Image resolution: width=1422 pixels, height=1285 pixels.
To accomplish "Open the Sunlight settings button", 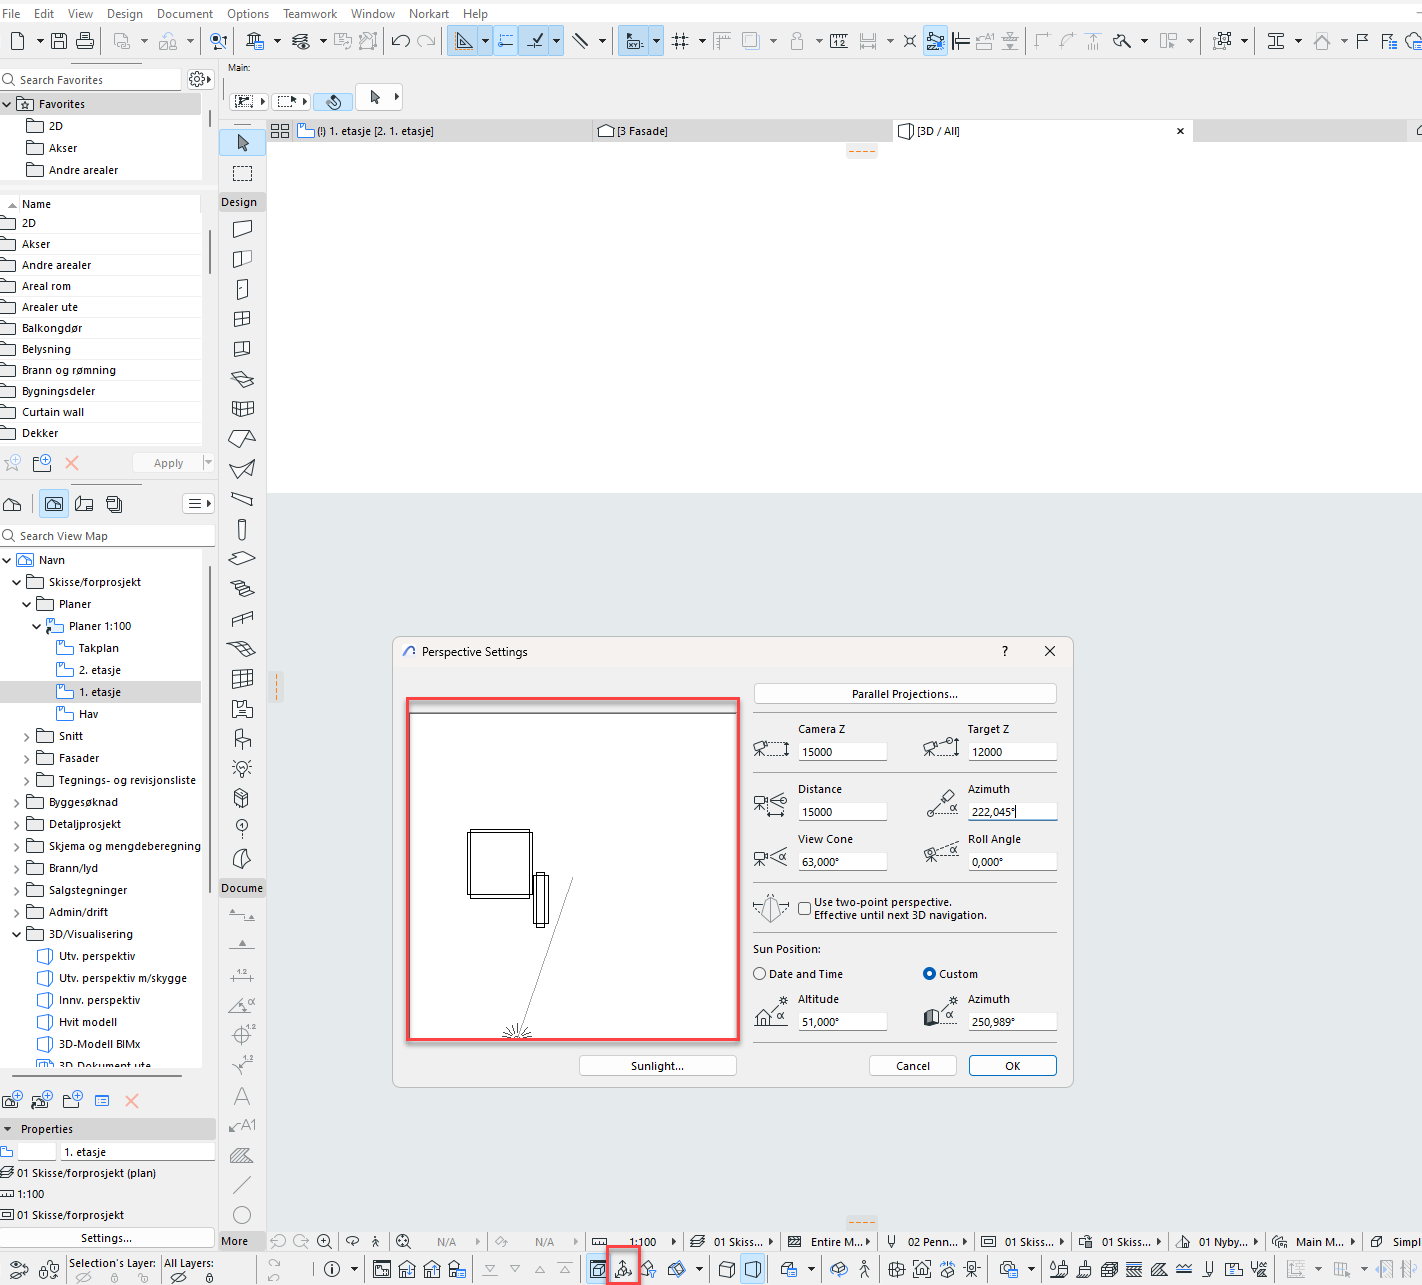I will tap(657, 1066).
